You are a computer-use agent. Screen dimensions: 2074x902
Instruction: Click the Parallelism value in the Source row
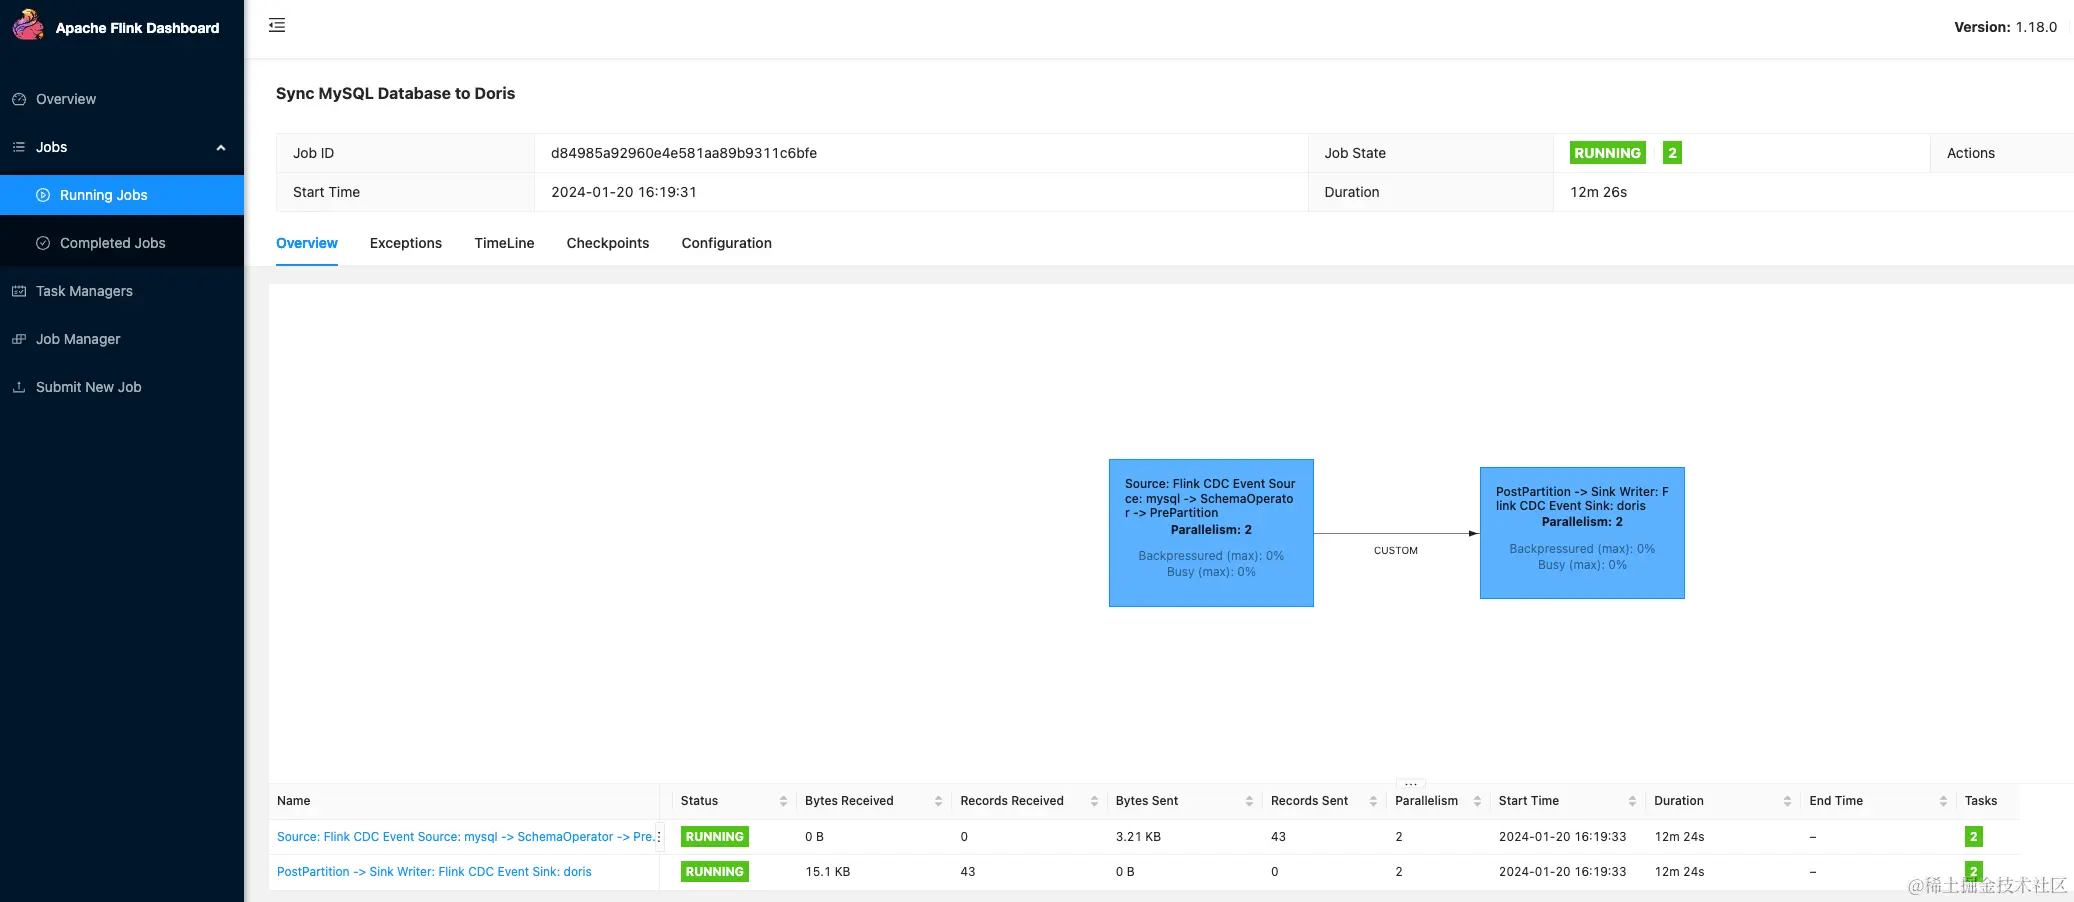1399,837
